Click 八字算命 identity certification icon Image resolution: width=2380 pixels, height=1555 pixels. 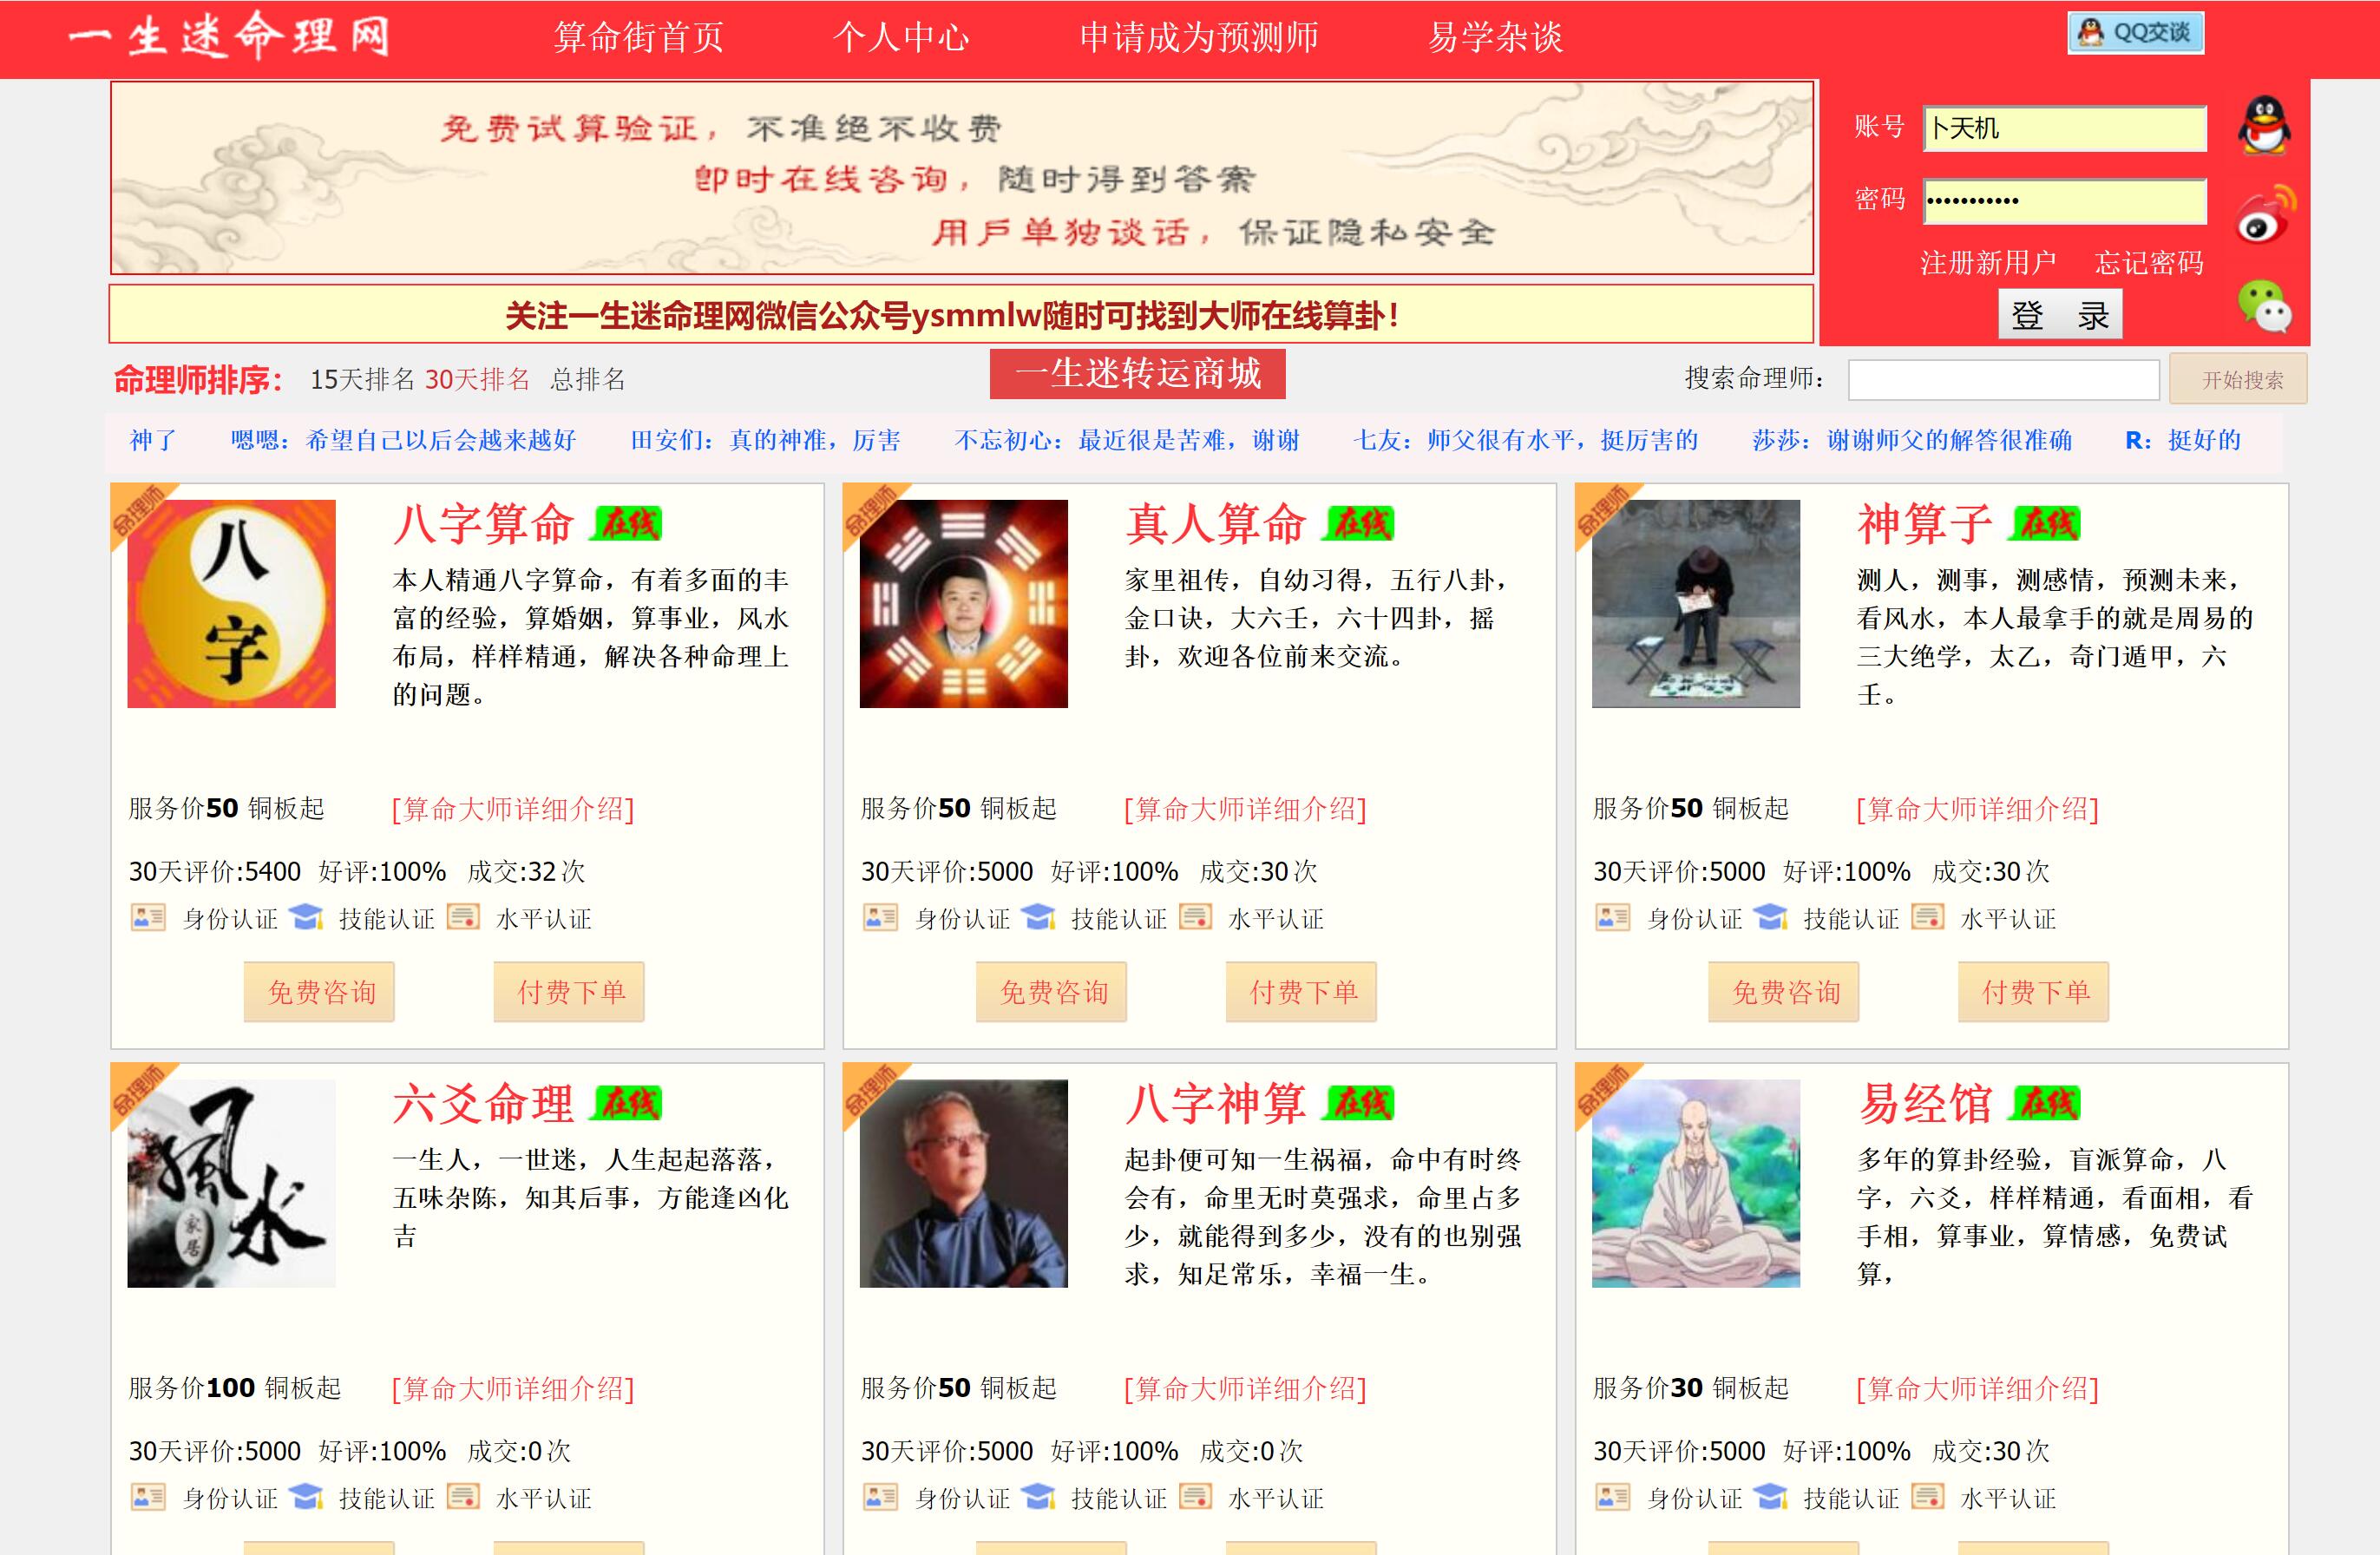pyautogui.click(x=148, y=917)
